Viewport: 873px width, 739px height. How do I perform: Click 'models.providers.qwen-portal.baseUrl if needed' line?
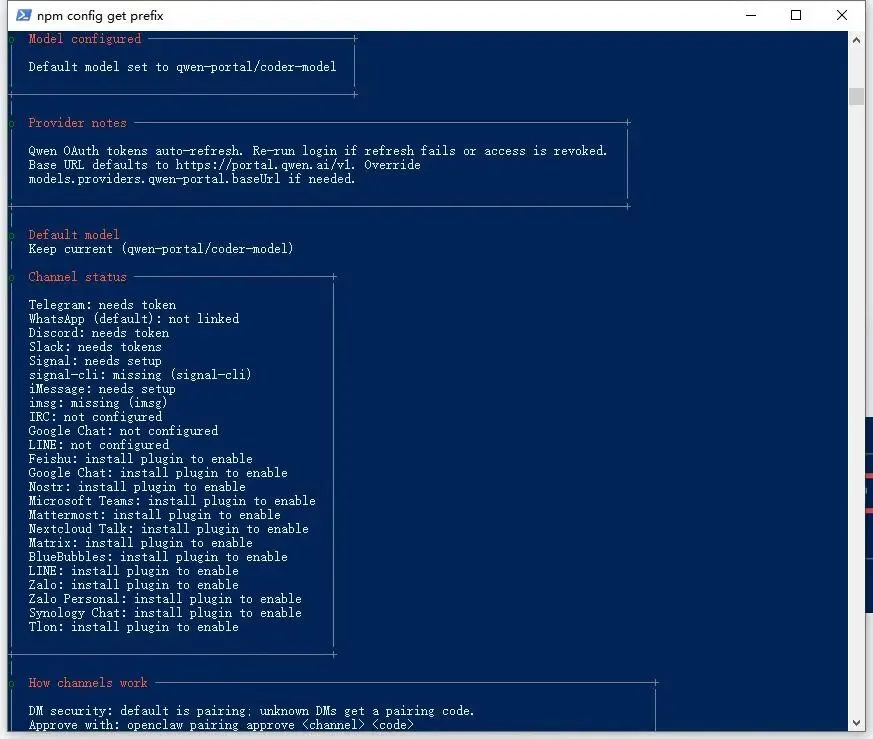(x=192, y=179)
